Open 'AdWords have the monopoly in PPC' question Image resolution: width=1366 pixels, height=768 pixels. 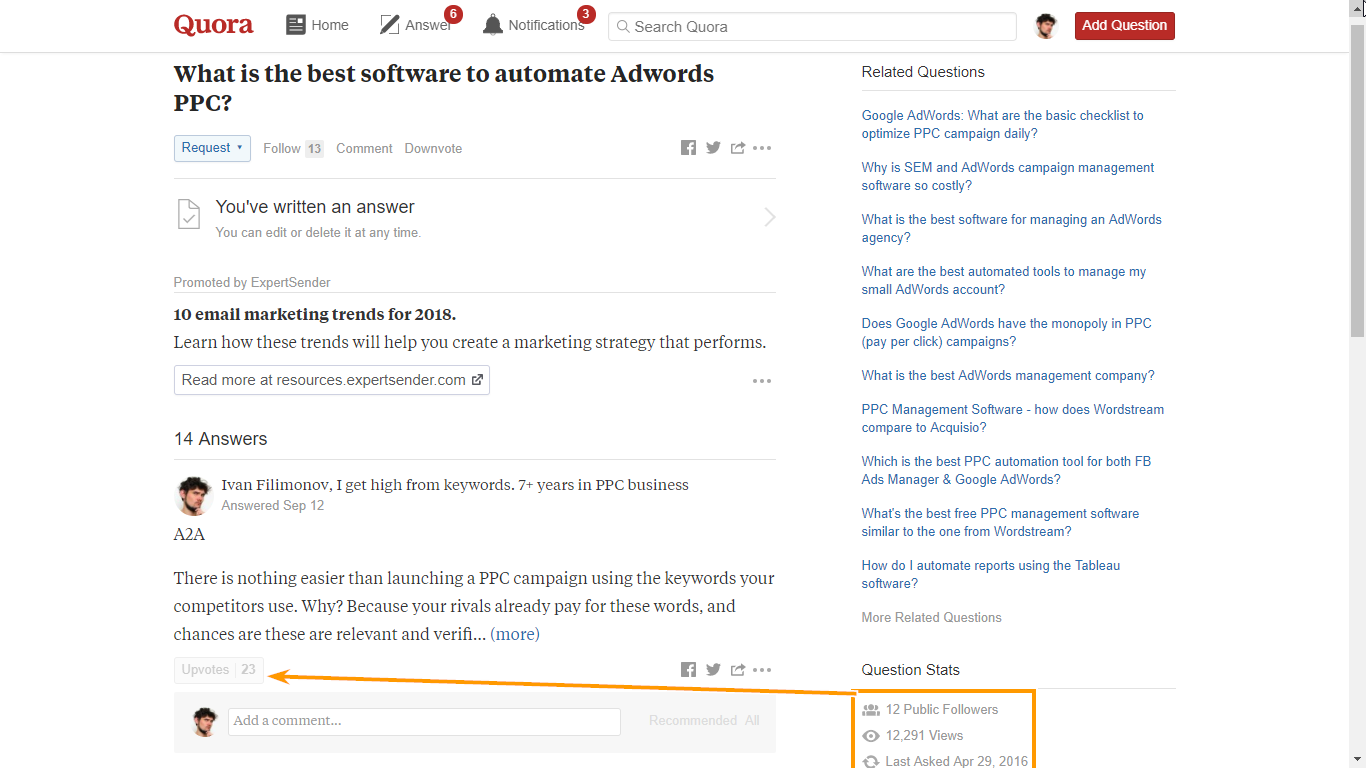(1007, 332)
